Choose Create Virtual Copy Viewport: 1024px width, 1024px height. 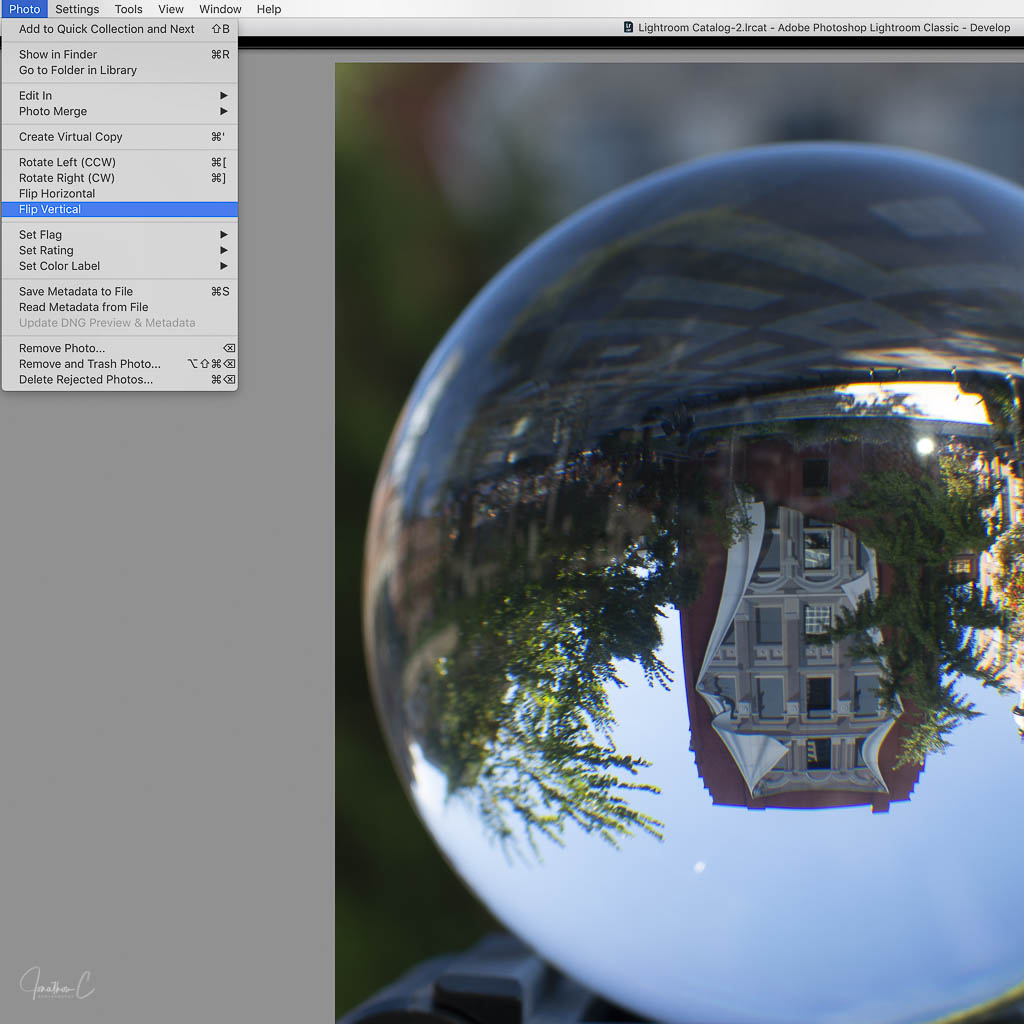pos(71,137)
